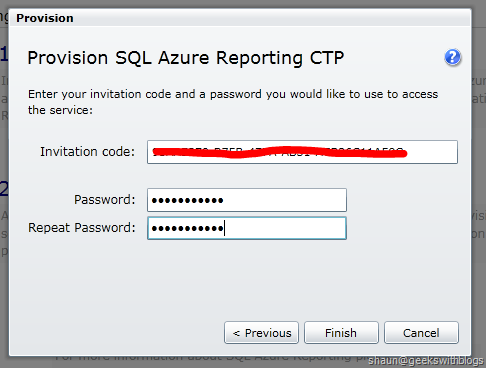Viewport: 486px width, 368px height.
Task: Click the 'Invitation code:' label
Action: click(88, 152)
